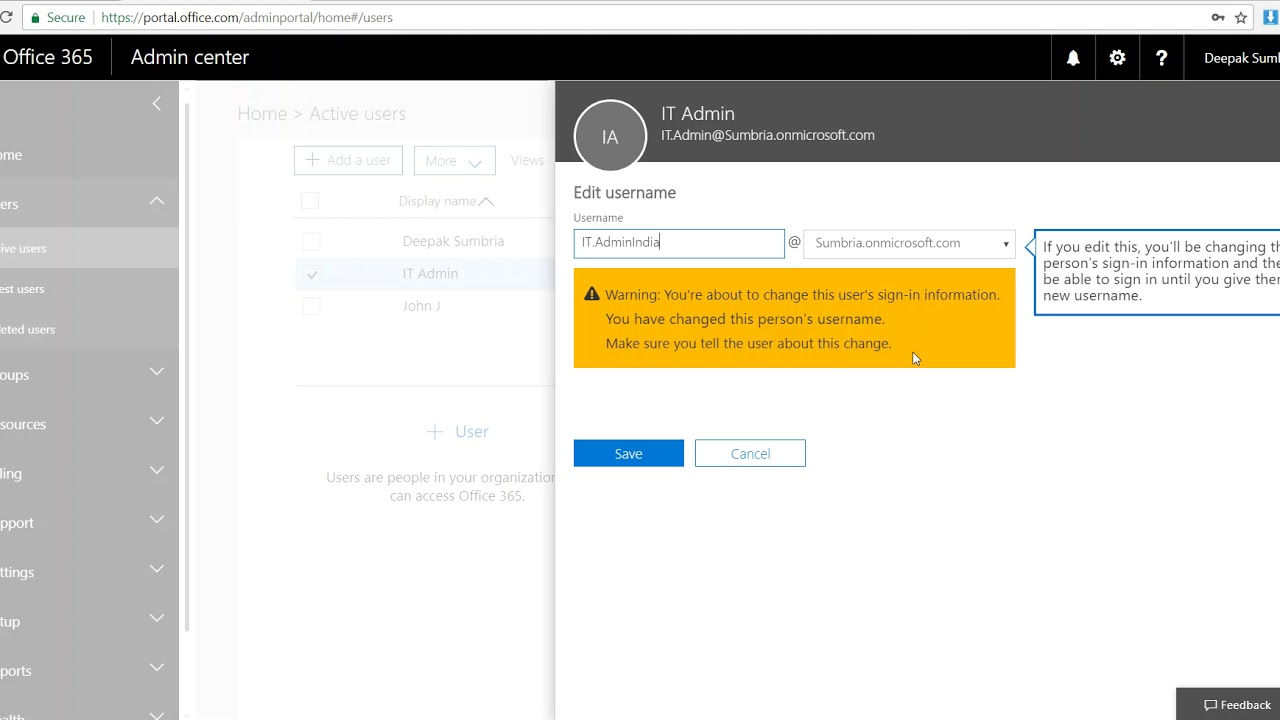Click the help question mark icon
The width and height of the screenshot is (1280, 720).
click(x=1161, y=58)
